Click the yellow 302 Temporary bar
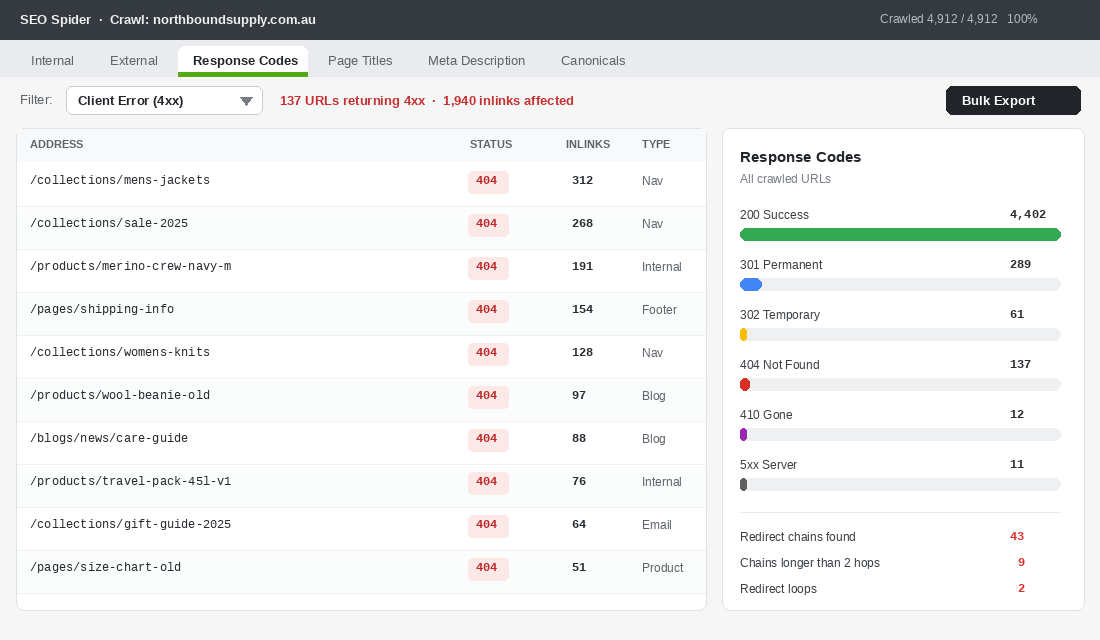This screenshot has height=640, width=1100. tap(744, 335)
